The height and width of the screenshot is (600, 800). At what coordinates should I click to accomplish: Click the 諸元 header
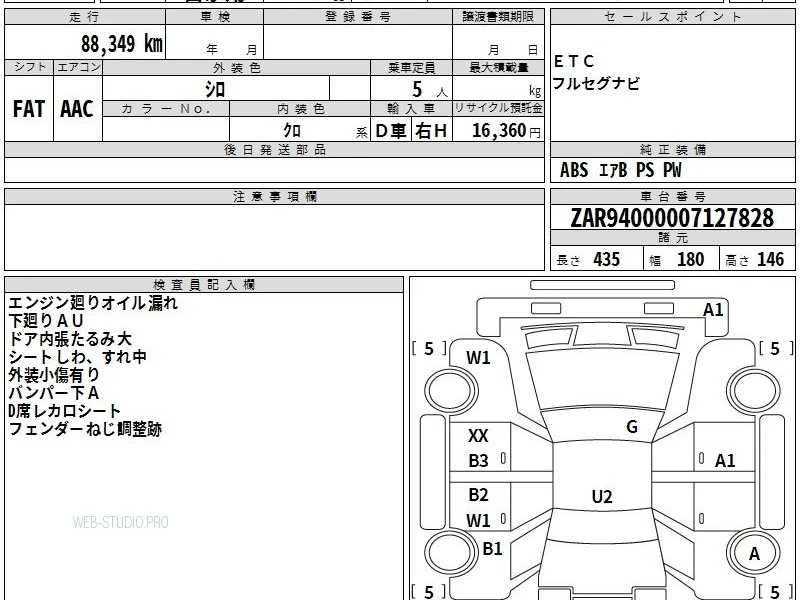coord(672,237)
